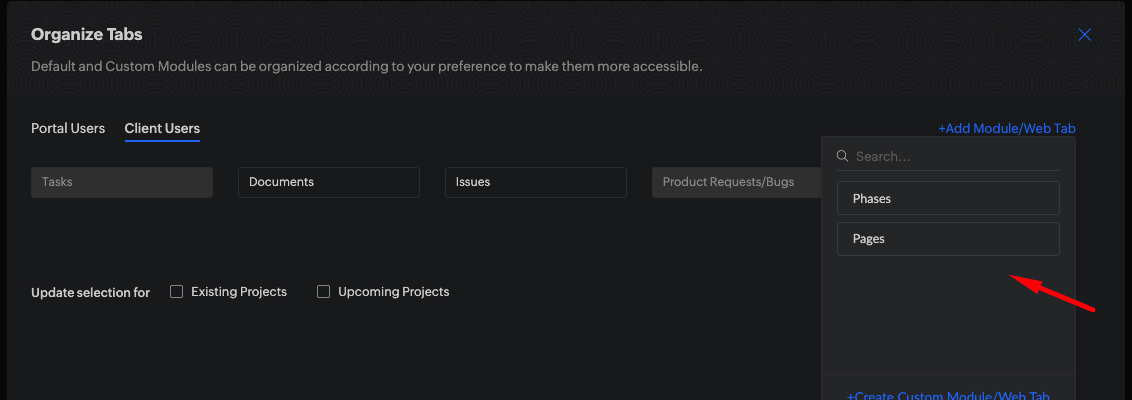Viewport: 1132px width, 400px height.
Task: Click the magnifier icon in the search box
Action: pyautogui.click(x=843, y=157)
